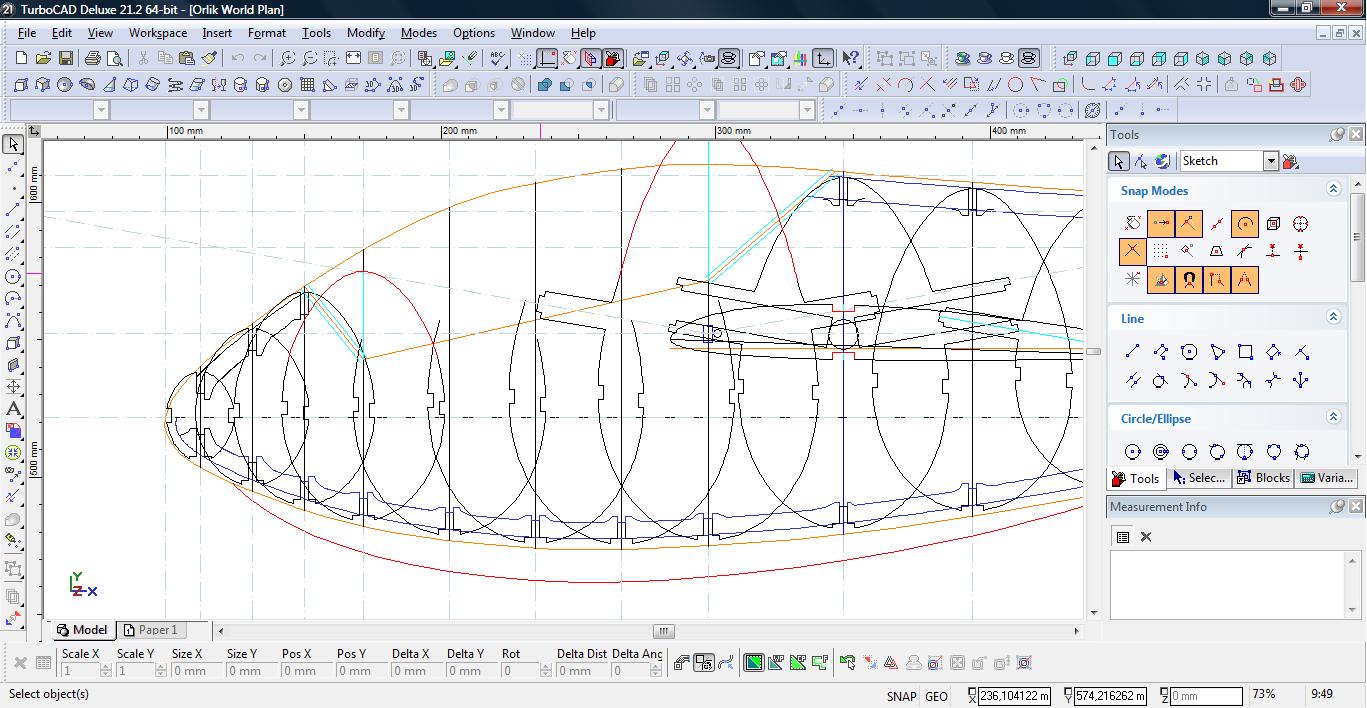Switch to the Blocks palette tab
This screenshot has height=708, width=1367.
[x=1264, y=478]
